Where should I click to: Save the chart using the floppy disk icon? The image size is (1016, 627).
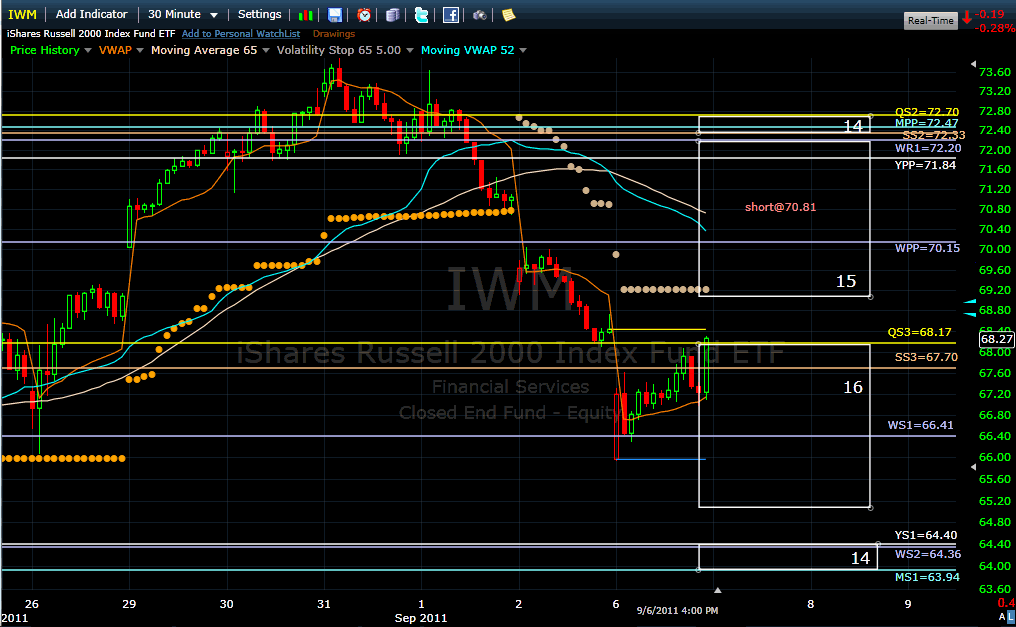(x=334, y=15)
